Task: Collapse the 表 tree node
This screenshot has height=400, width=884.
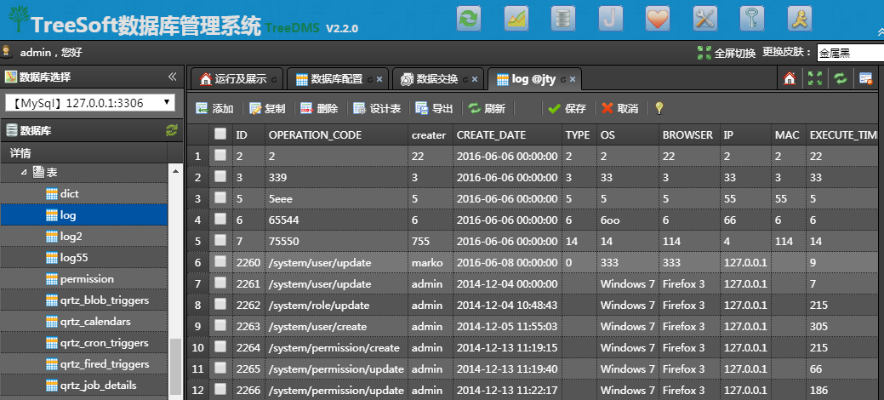Action: pos(25,173)
